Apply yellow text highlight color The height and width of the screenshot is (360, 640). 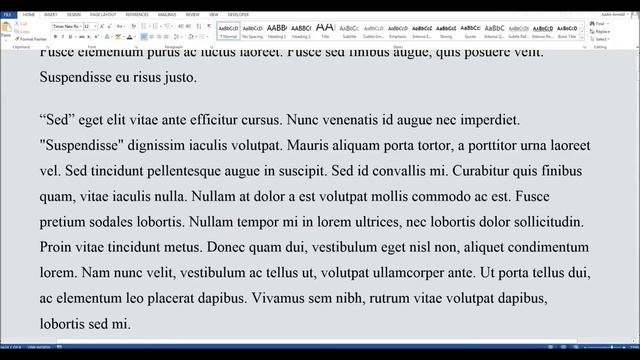point(118,37)
